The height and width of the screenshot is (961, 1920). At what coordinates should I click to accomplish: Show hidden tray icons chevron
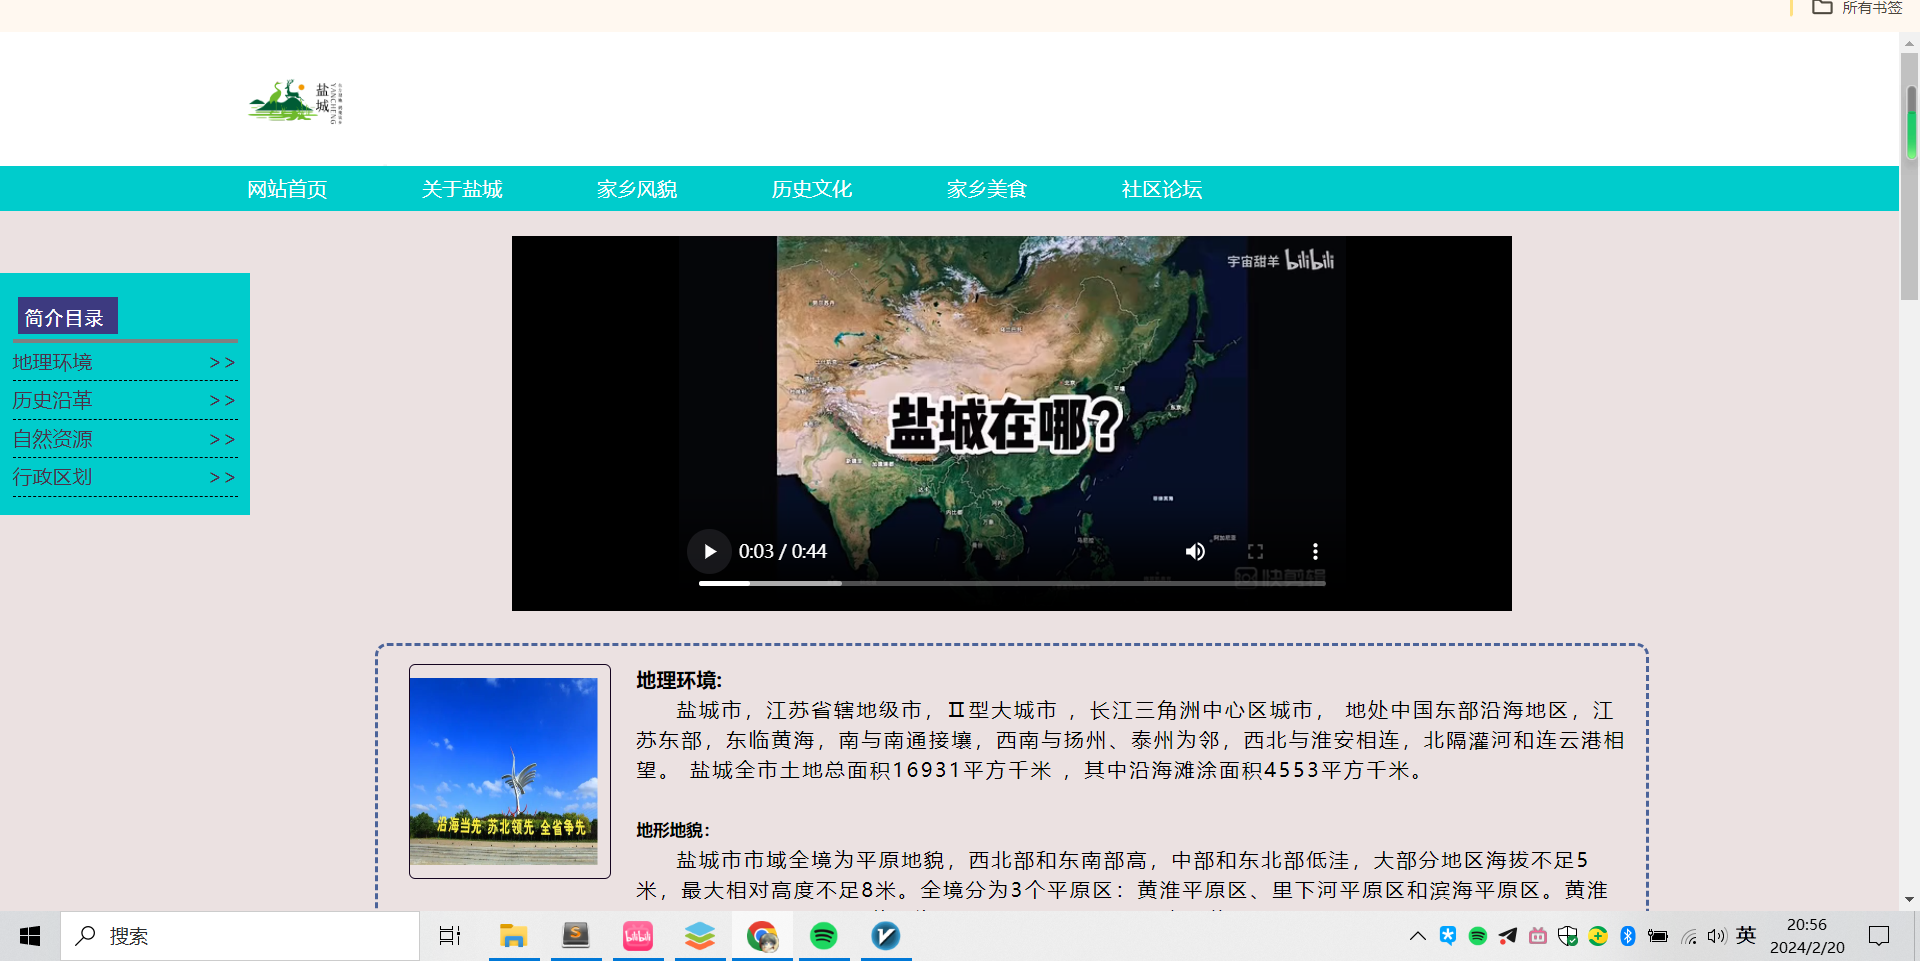click(1417, 936)
